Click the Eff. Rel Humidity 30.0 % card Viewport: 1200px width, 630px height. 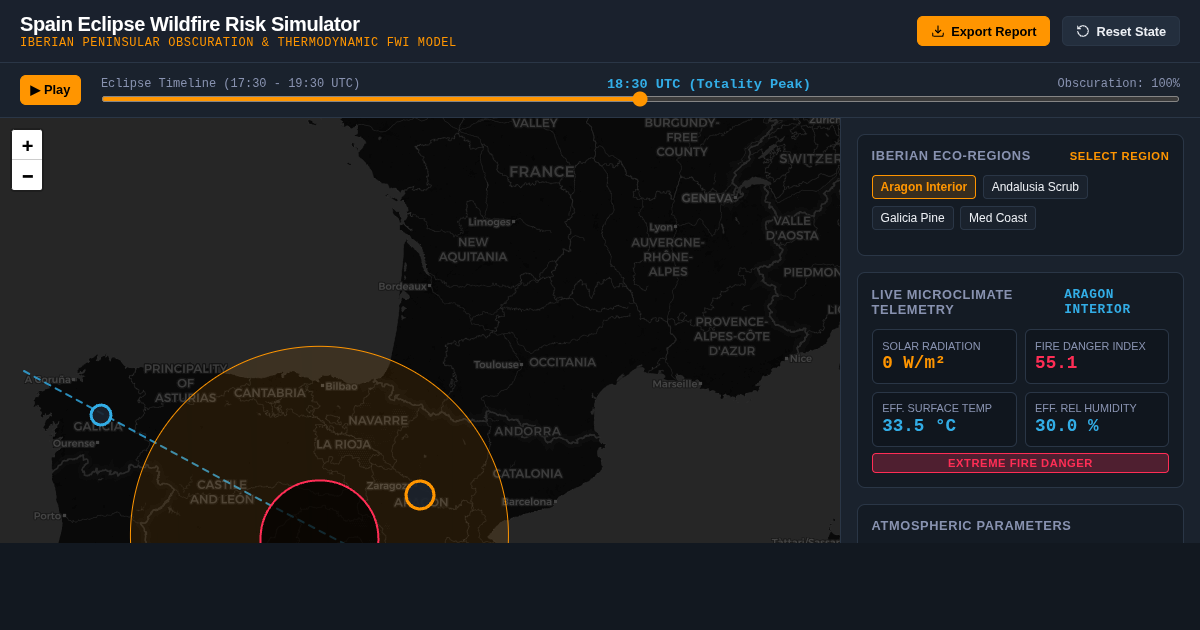click(1097, 419)
